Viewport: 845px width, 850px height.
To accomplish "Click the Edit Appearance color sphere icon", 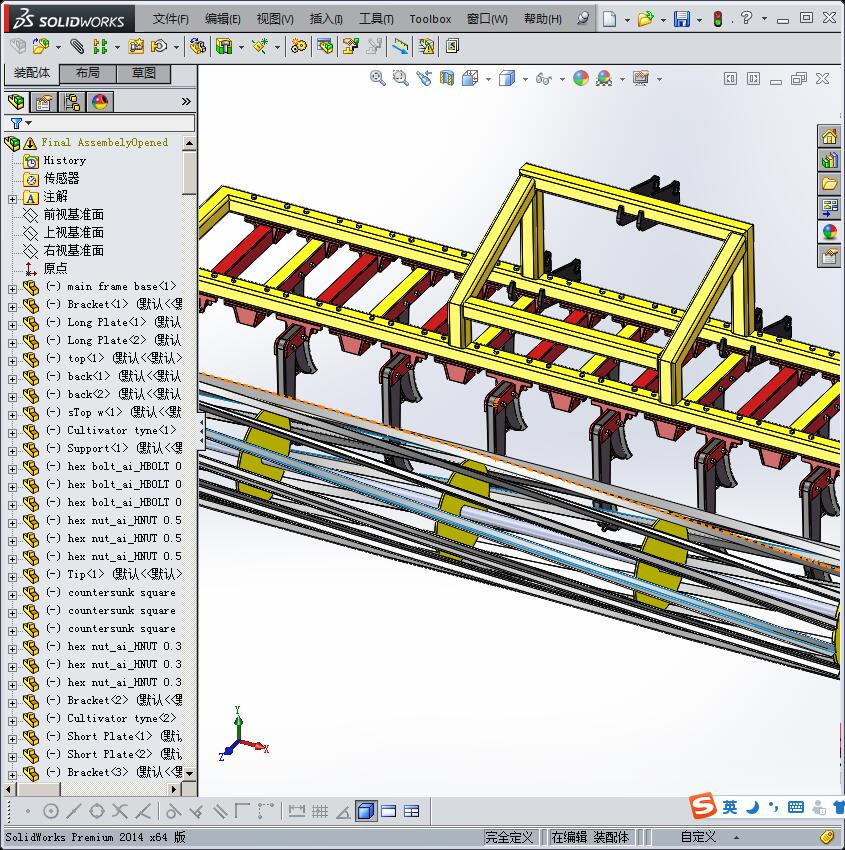I will coord(581,79).
